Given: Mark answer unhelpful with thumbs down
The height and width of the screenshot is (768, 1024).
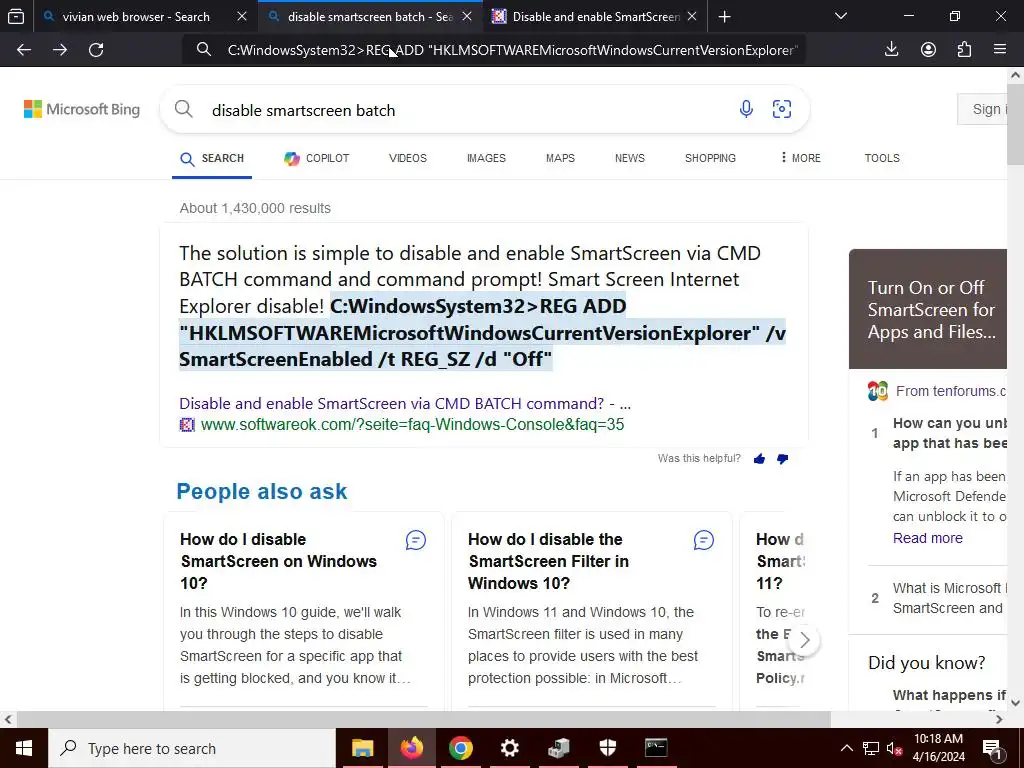Looking at the screenshot, I should click(x=782, y=458).
